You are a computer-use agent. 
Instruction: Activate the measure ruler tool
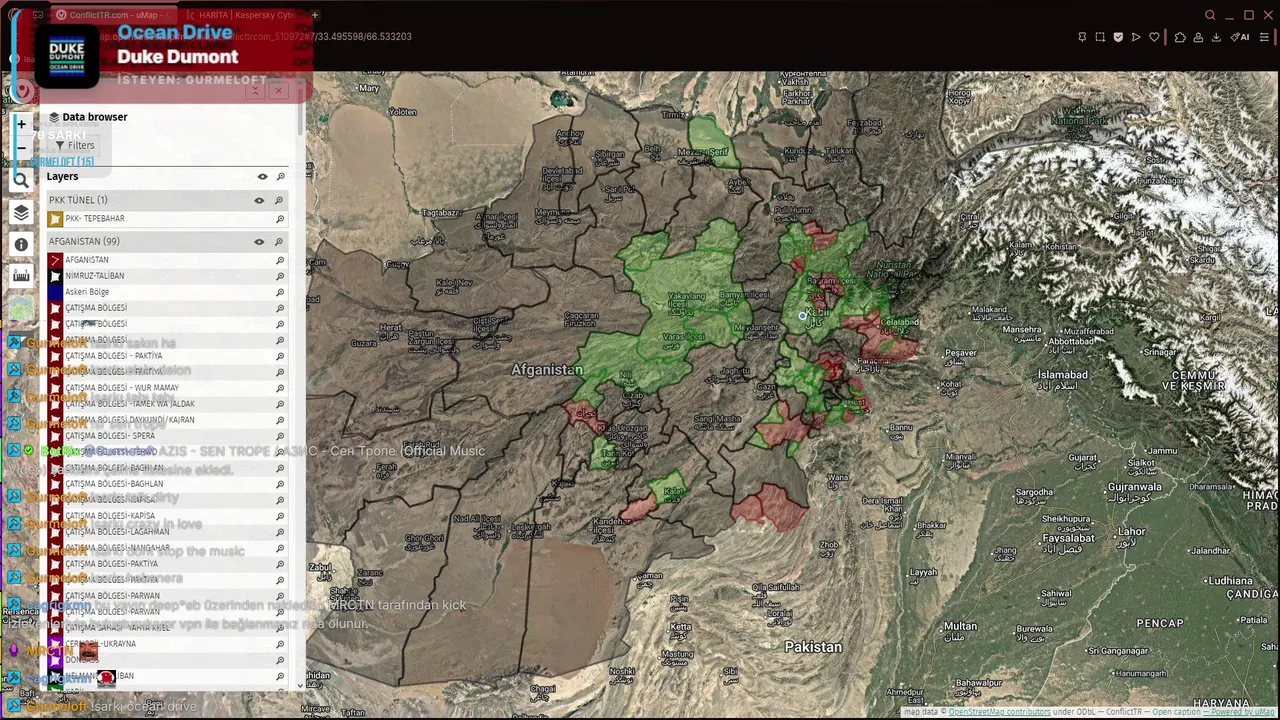click(21, 275)
